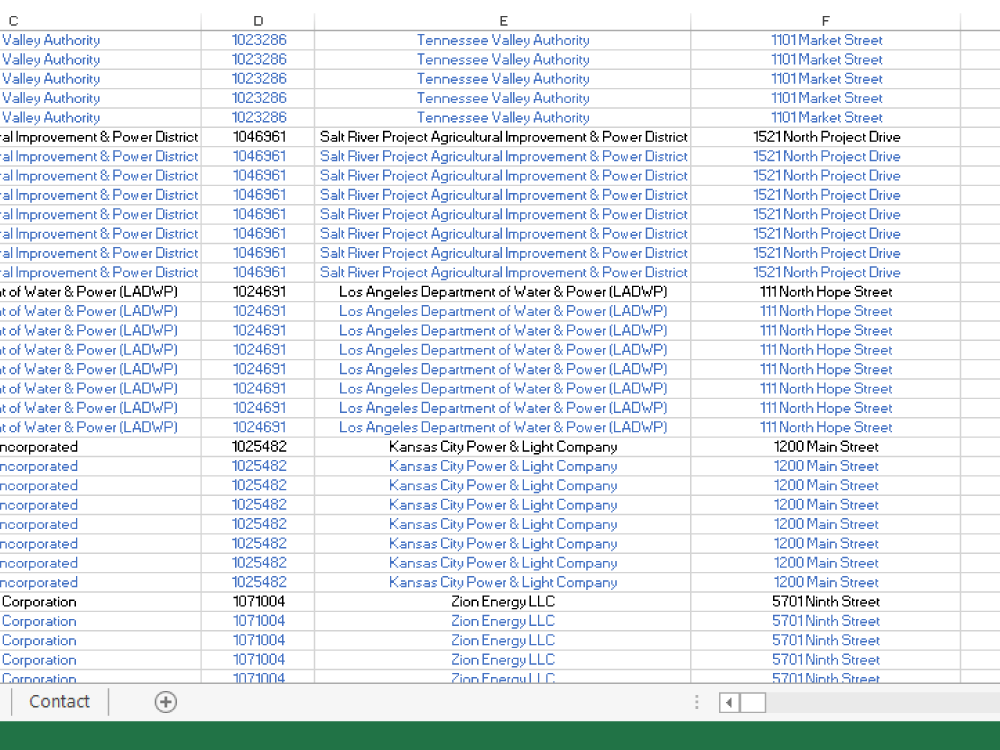Select the black-text 1046961 cell
Image resolution: width=1000 pixels, height=750 pixels.
coord(258,137)
